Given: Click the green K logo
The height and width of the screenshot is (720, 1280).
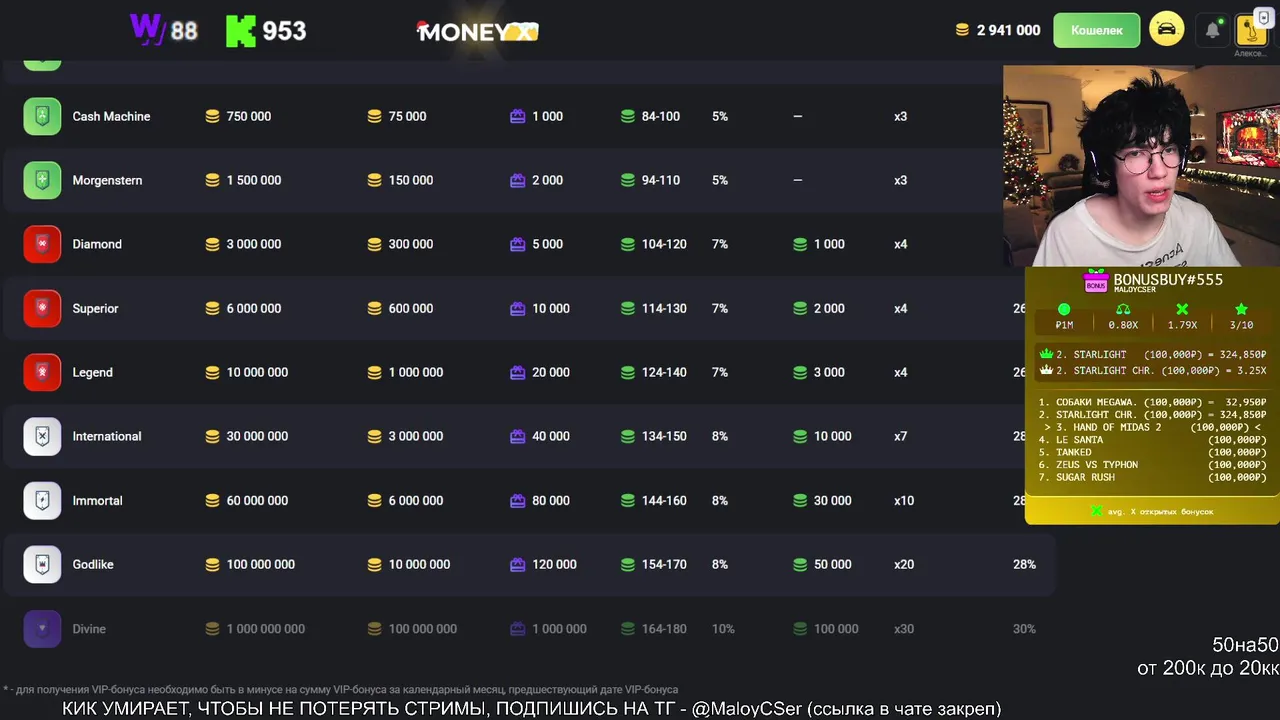Looking at the screenshot, I should coord(241,31).
